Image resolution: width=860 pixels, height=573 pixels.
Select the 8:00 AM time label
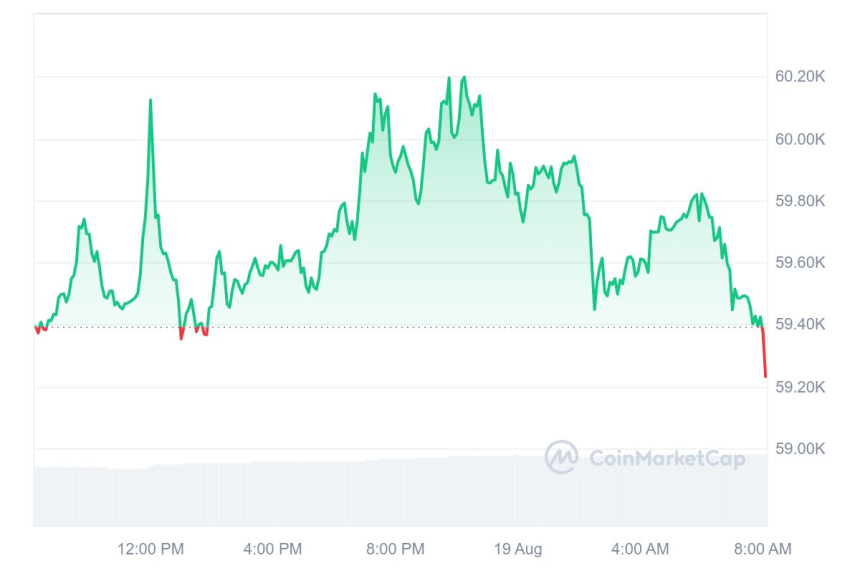coord(763,548)
